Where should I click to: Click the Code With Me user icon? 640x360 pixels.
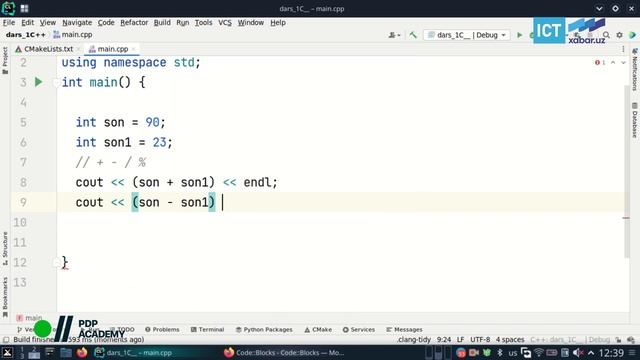coord(394,35)
